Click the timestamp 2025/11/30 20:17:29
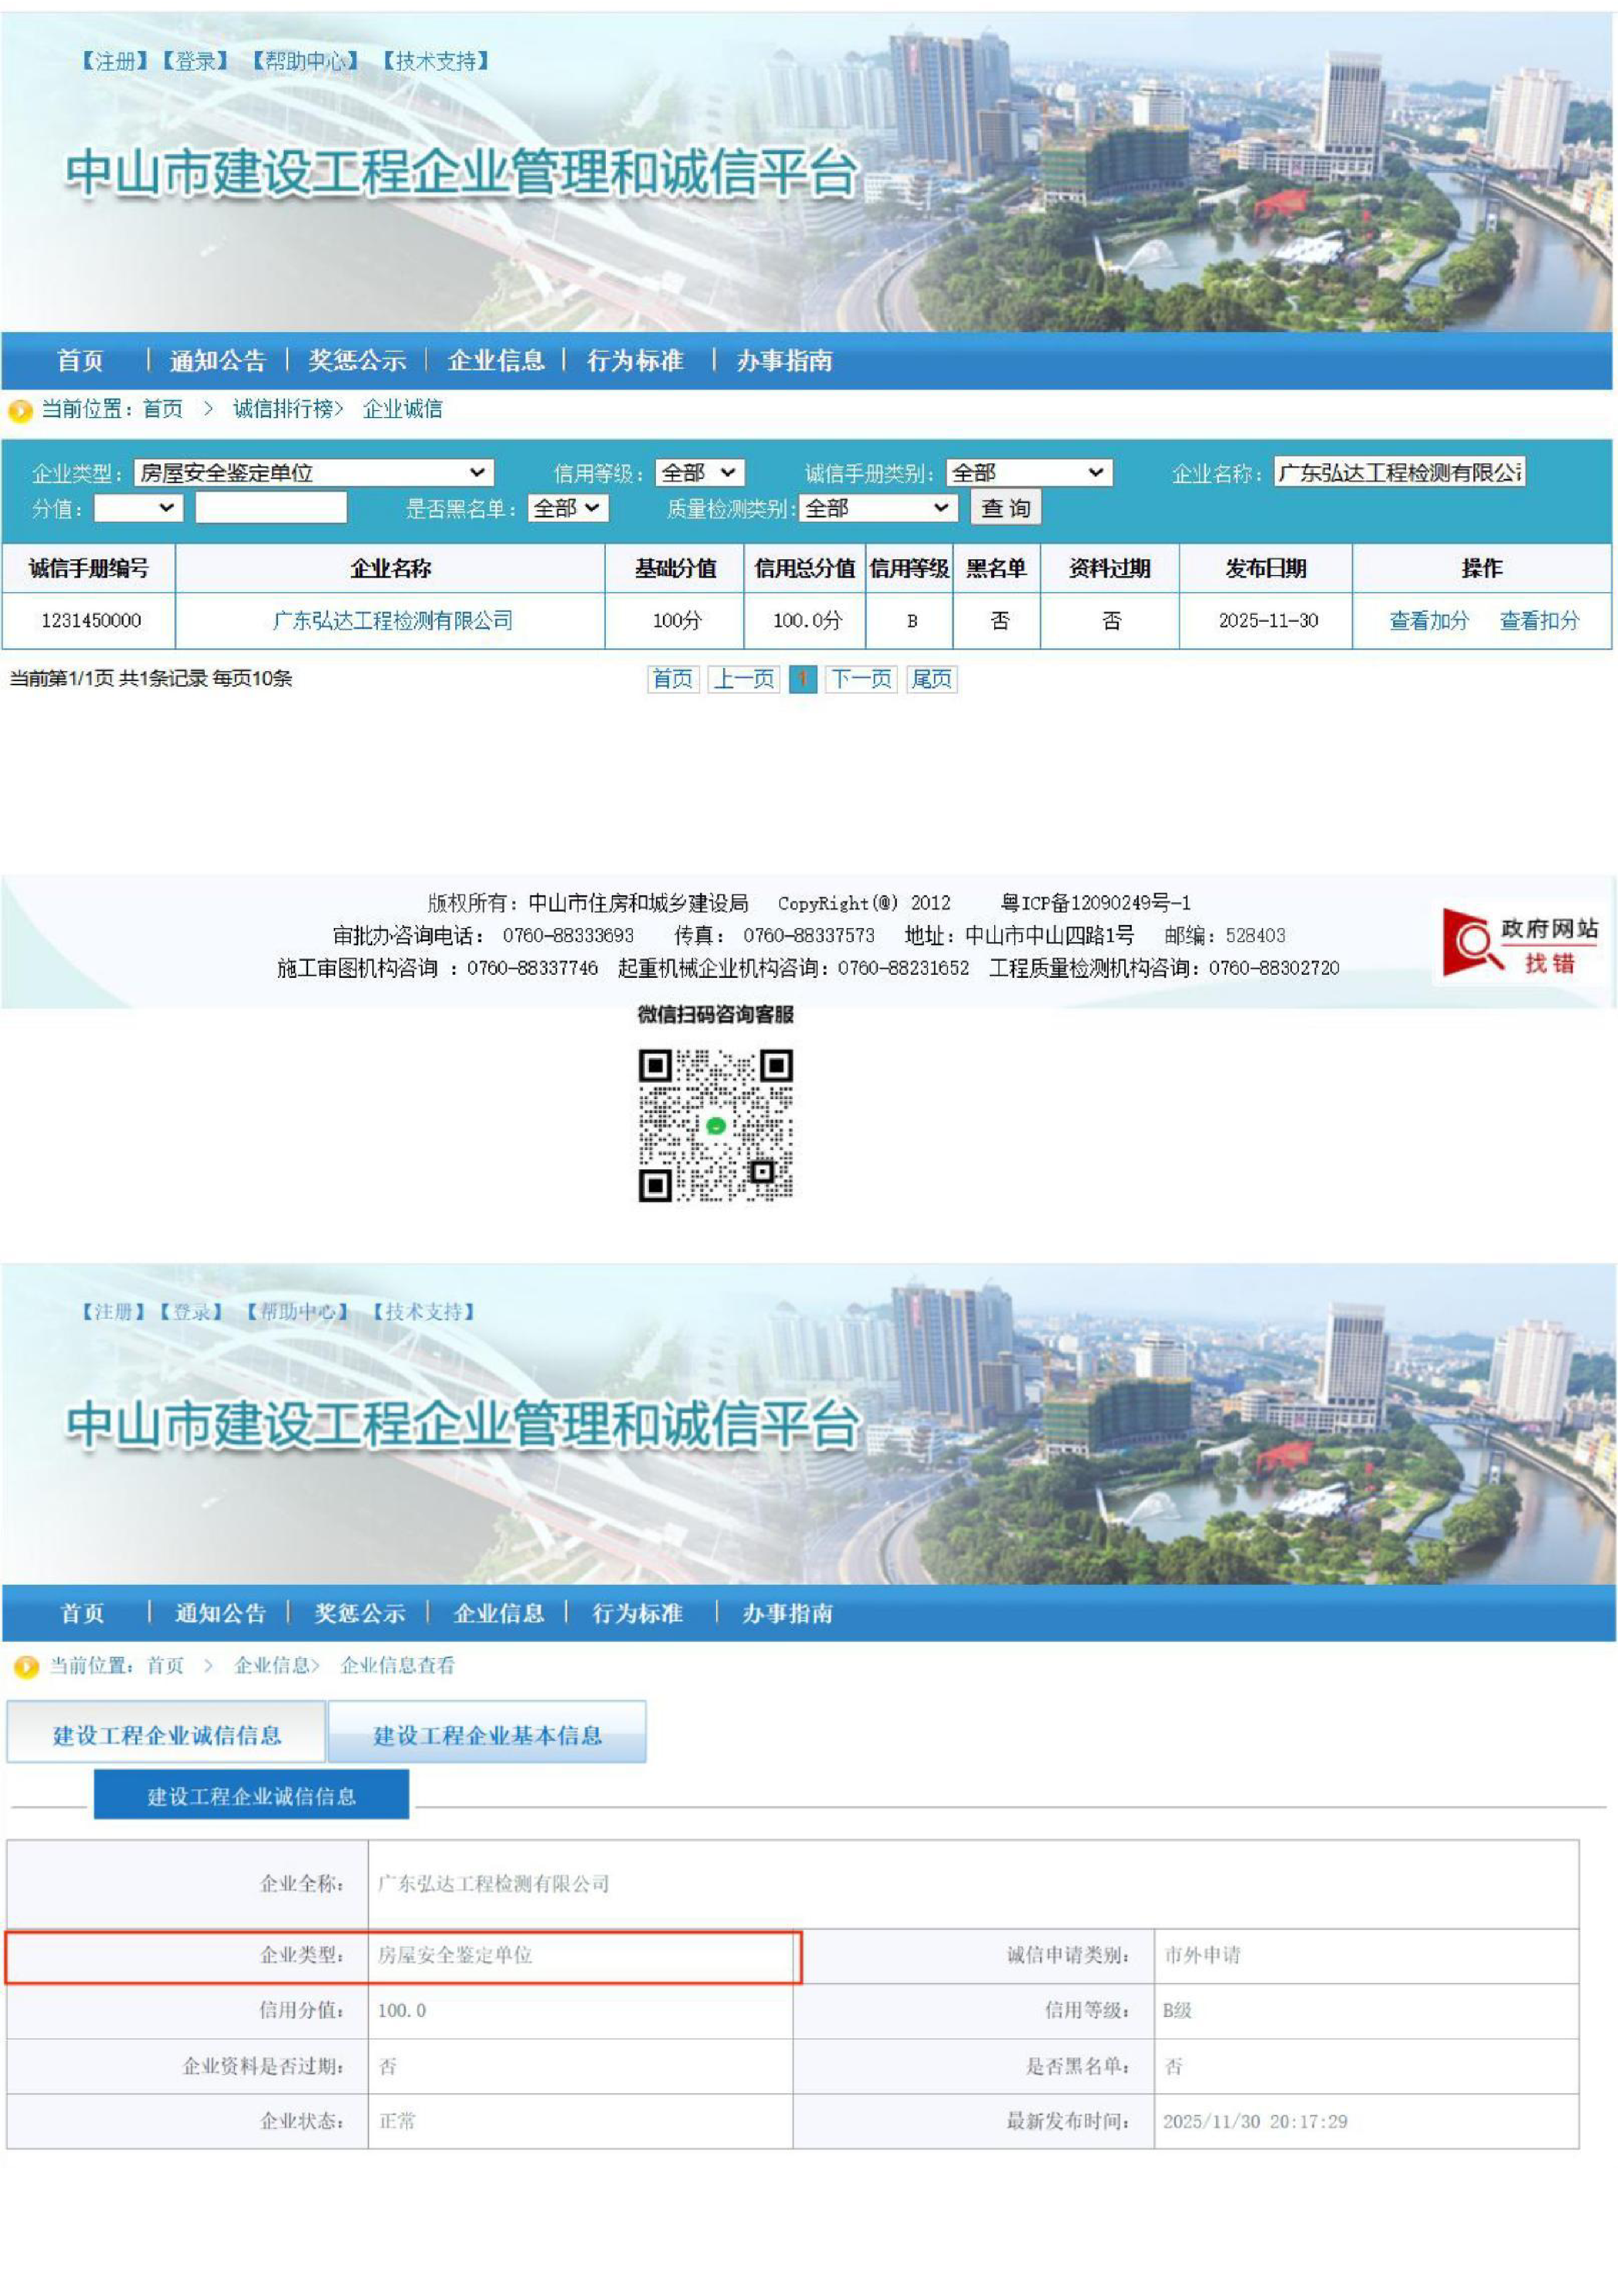 click(1255, 2121)
